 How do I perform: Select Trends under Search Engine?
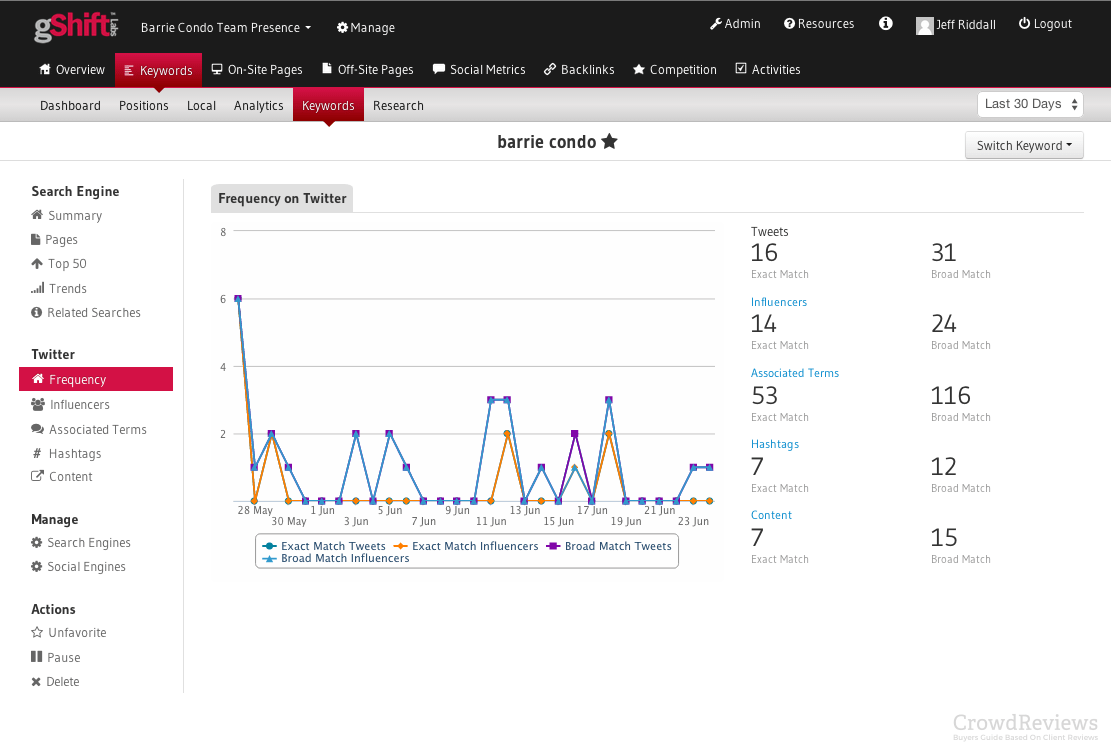tap(67, 288)
